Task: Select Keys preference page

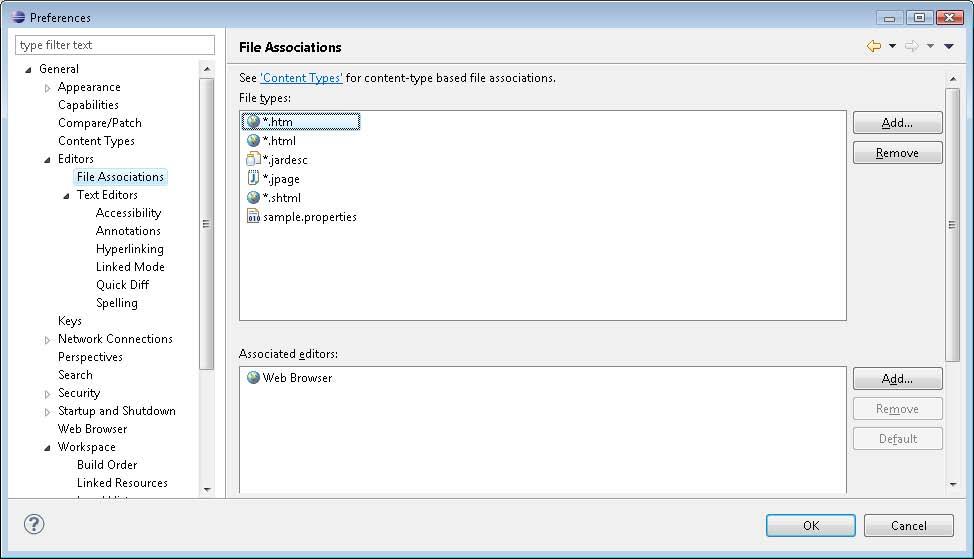Action: (x=70, y=321)
